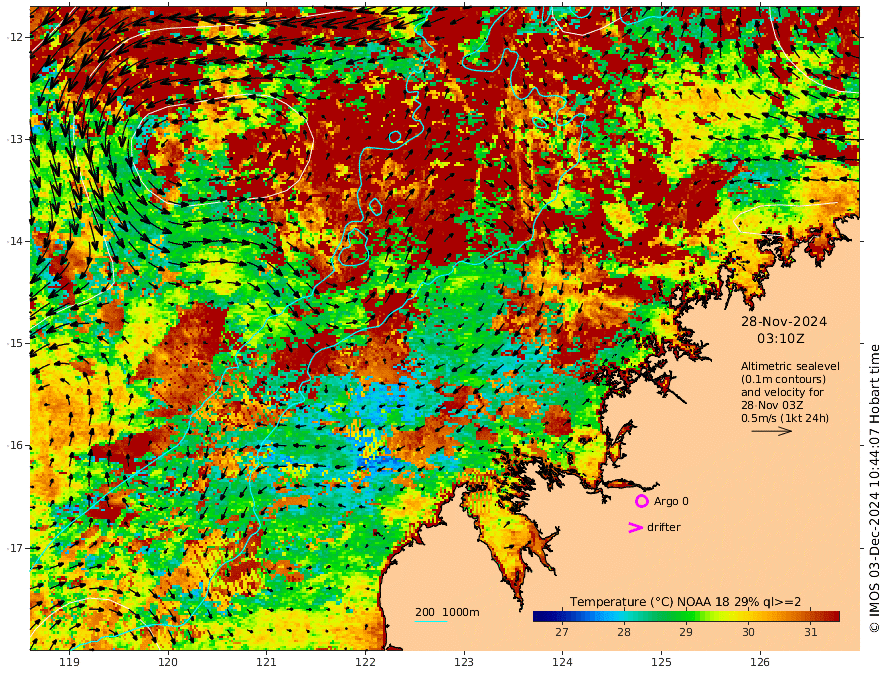Click the longitude 125 axis label

tap(661, 663)
